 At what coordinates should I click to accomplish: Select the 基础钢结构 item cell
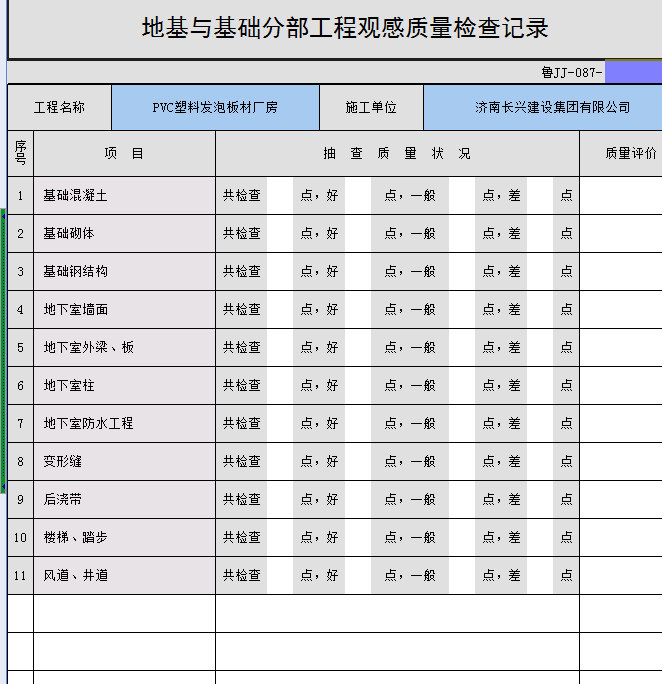[x=124, y=272]
